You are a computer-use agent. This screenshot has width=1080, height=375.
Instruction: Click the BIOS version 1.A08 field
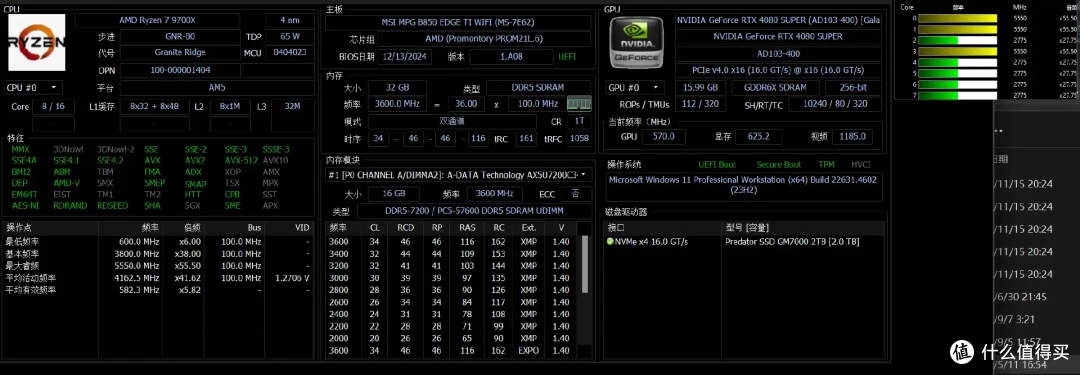click(x=511, y=57)
